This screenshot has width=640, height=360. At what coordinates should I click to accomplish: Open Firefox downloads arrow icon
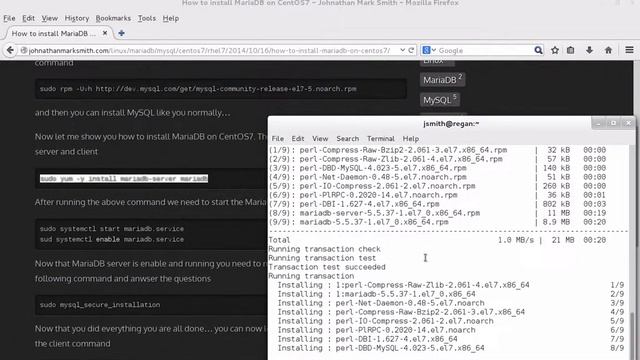coord(589,50)
